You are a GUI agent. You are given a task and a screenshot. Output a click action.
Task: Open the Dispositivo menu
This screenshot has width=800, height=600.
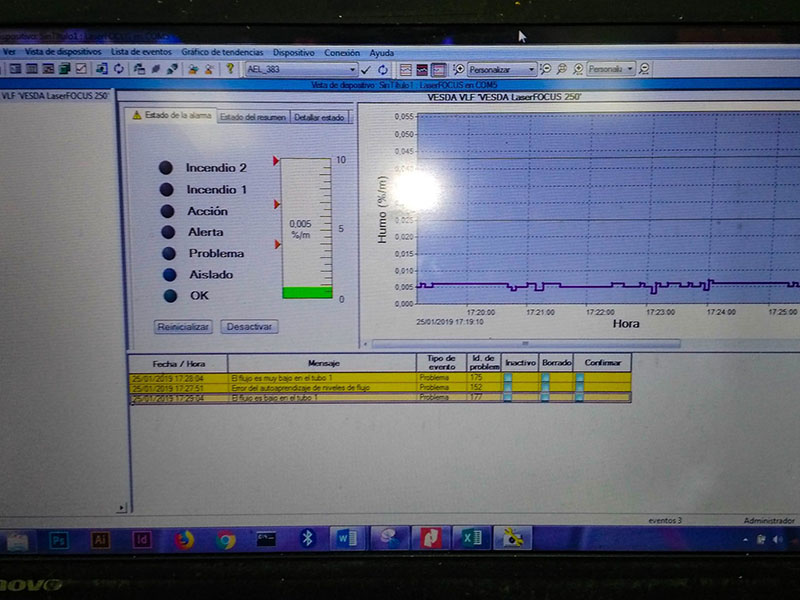pos(293,53)
